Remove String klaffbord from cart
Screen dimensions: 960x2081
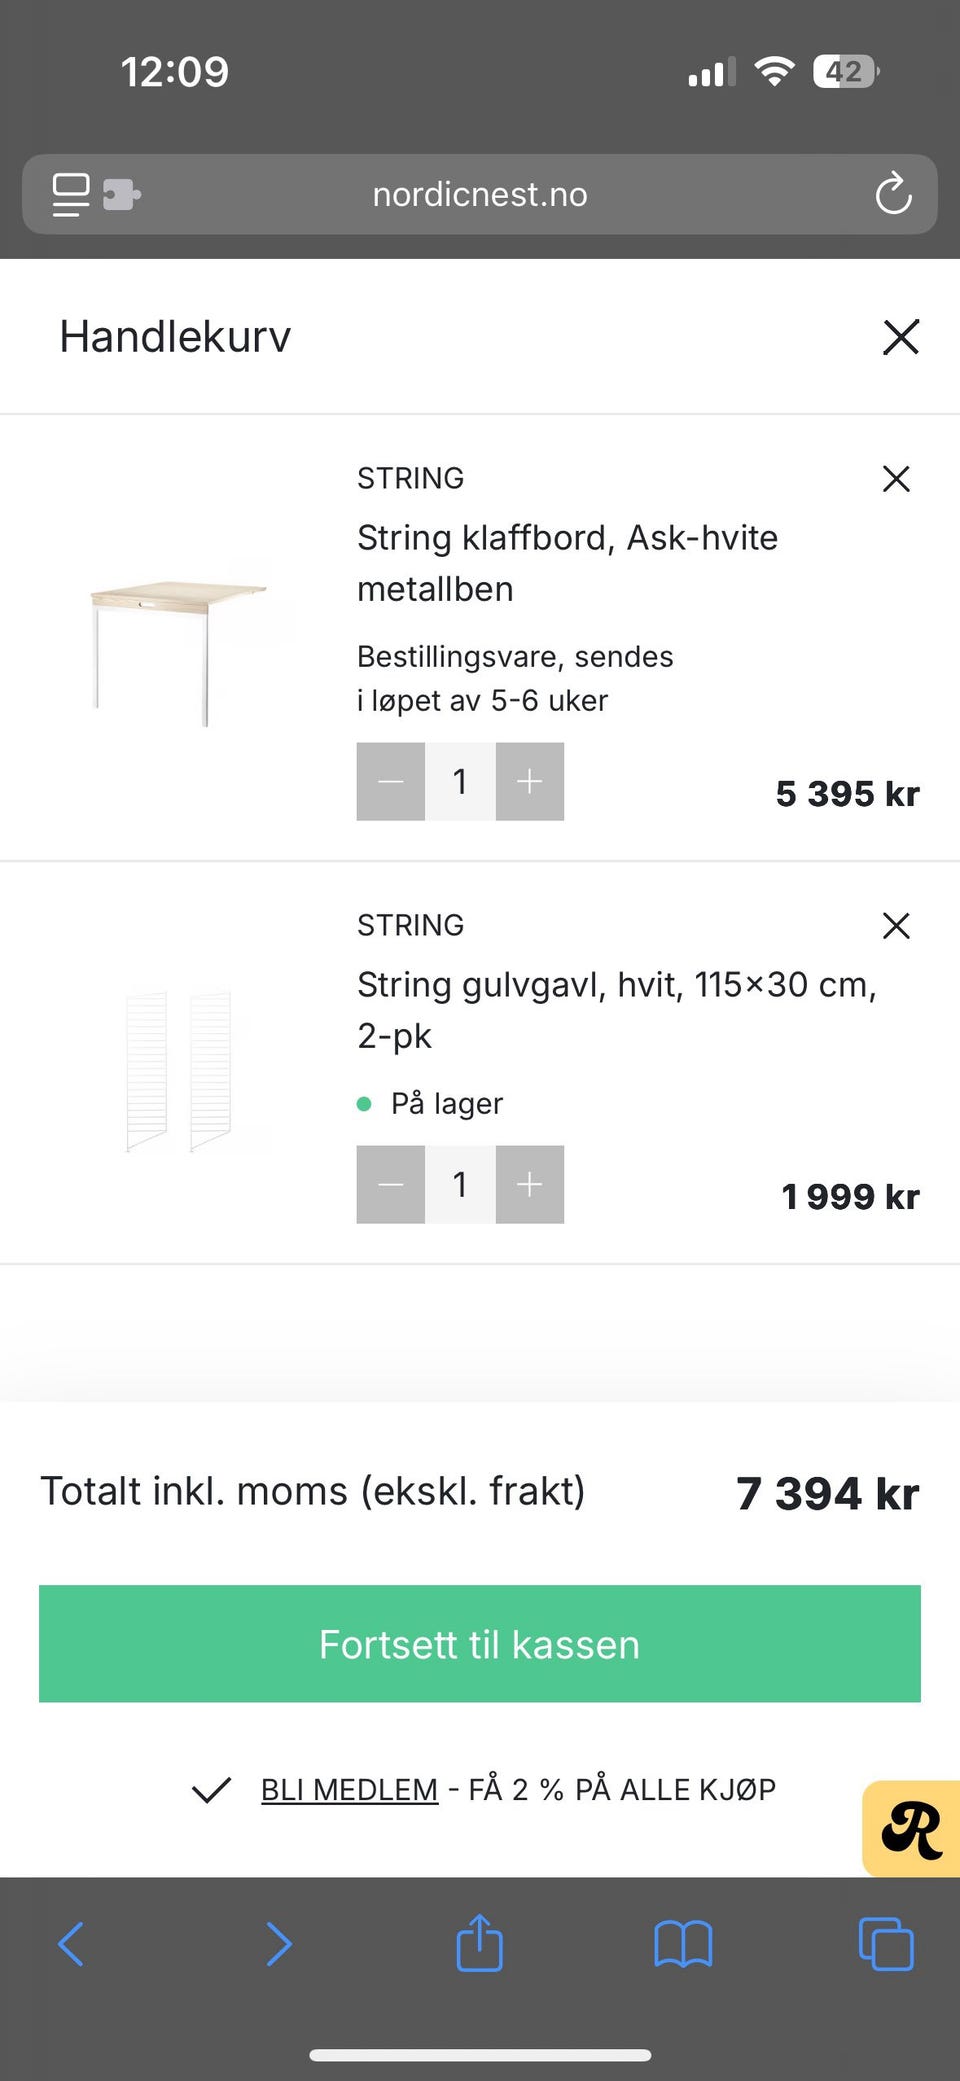click(896, 479)
